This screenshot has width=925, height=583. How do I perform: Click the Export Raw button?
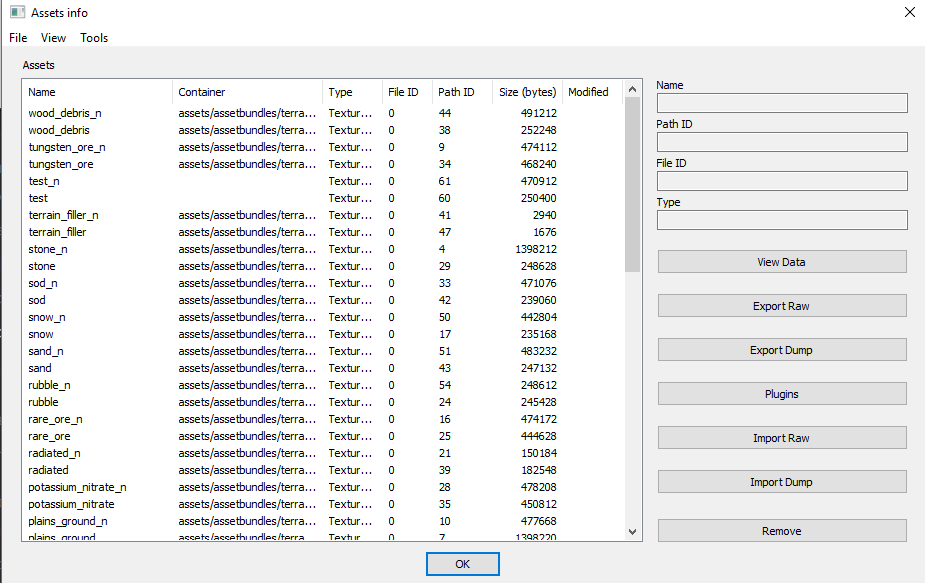click(x=782, y=306)
